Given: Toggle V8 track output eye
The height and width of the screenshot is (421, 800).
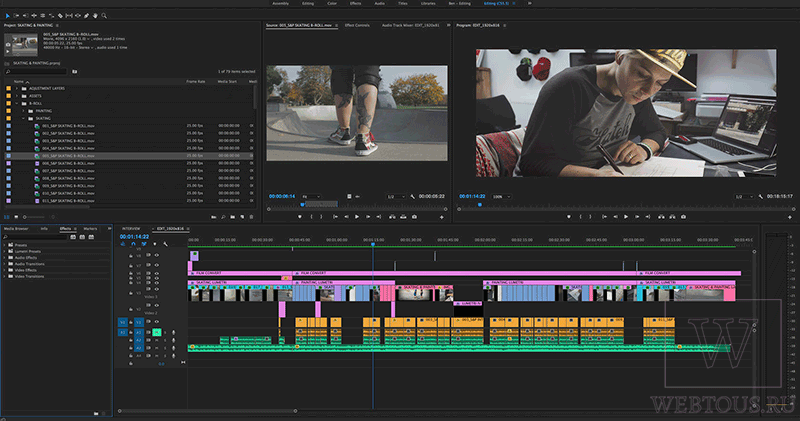Looking at the screenshot, I should coord(157,255).
